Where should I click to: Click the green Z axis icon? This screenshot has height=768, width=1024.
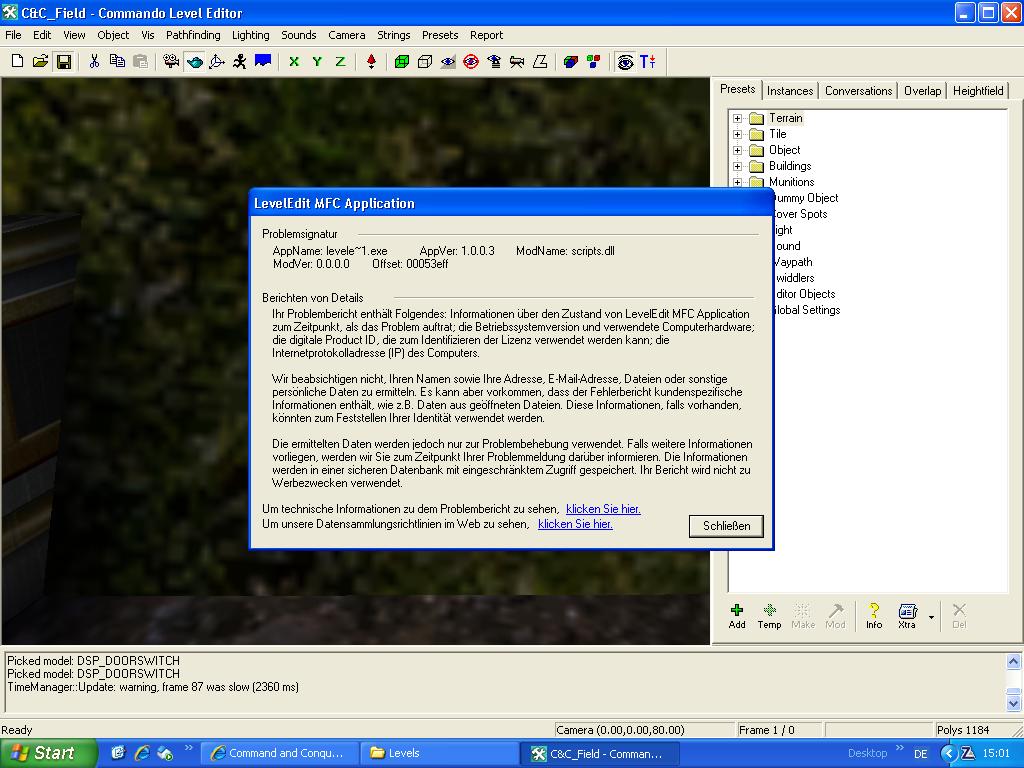coord(340,62)
